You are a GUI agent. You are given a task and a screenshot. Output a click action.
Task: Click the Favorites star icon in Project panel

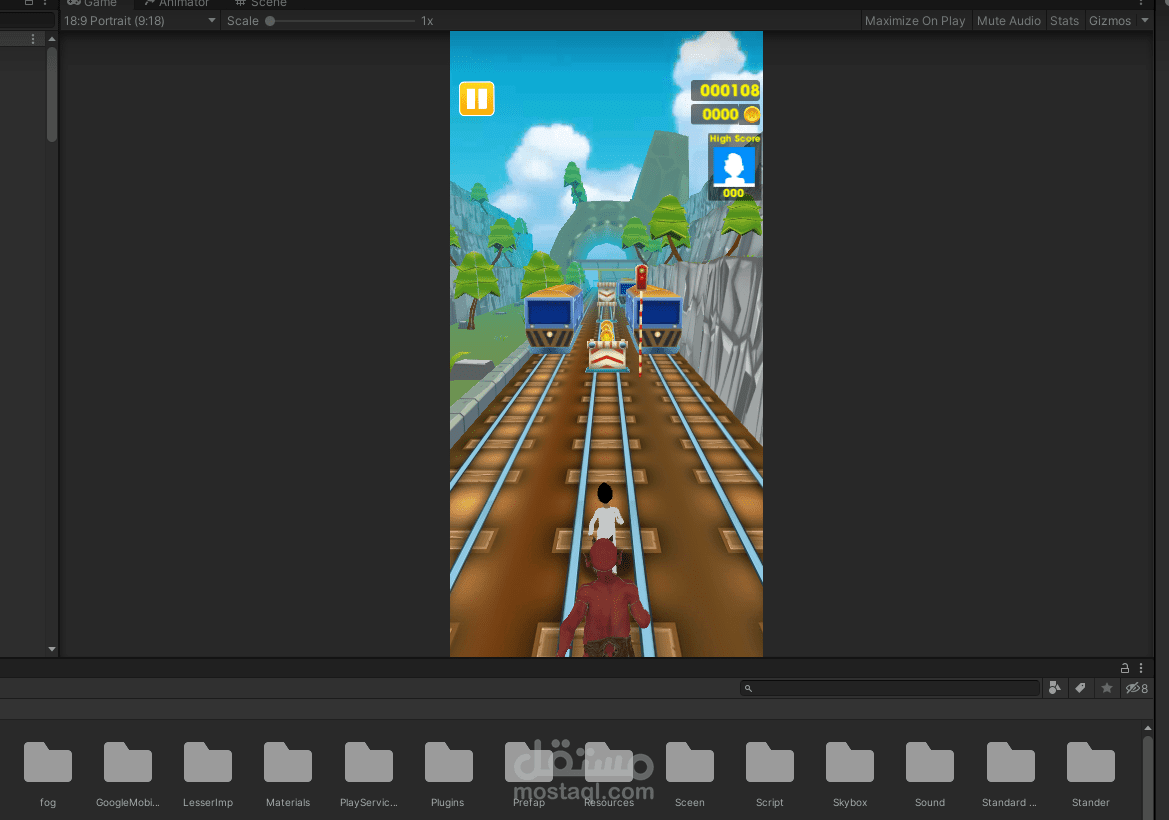tap(1106, 688)
